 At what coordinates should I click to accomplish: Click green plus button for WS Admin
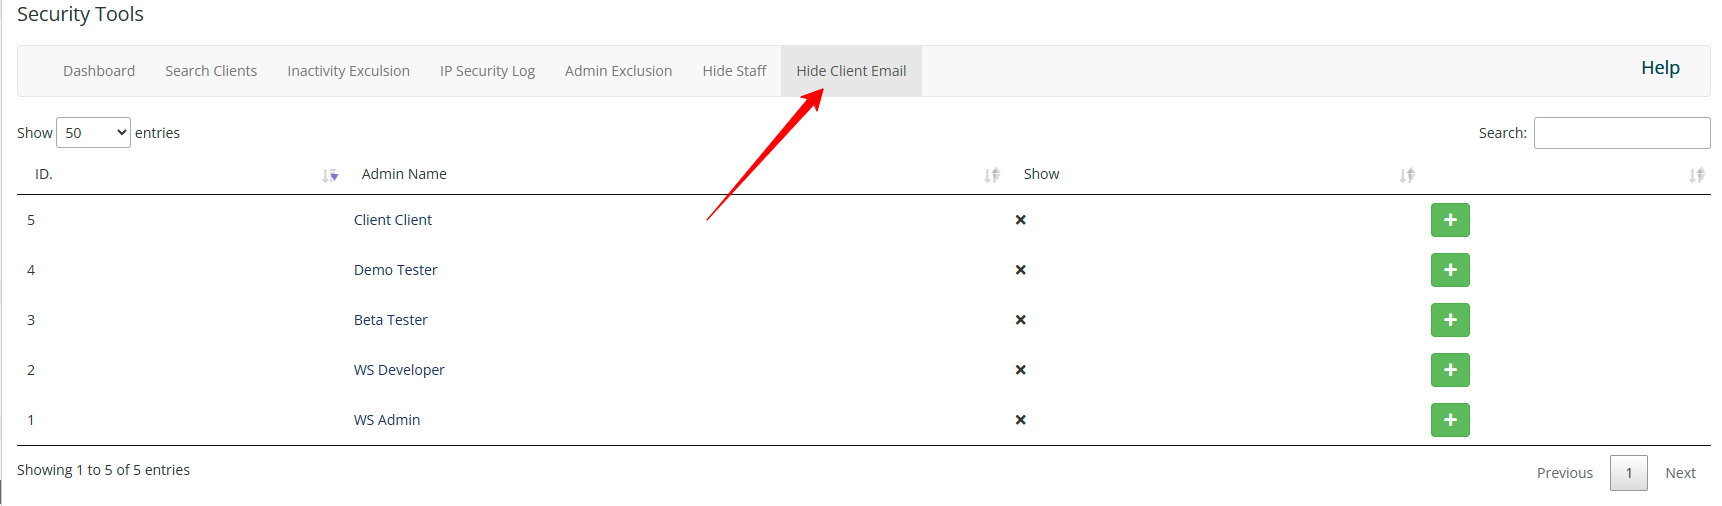pyautogui.click(x=1450, y=420)
